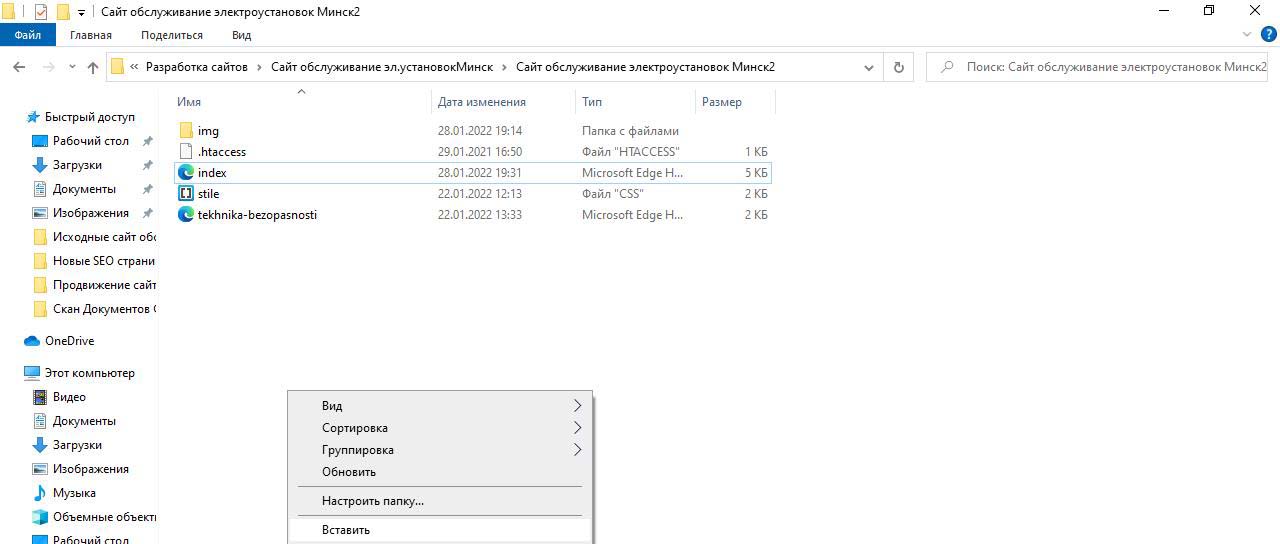Click the Back navigation arrow
This screenshot has width=1280, height=544.
(19, 67)
